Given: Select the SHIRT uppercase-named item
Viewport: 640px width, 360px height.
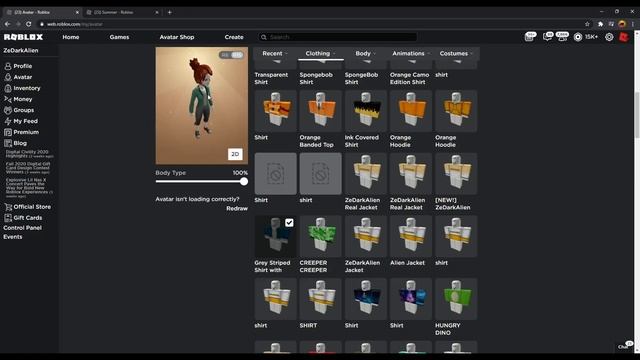Looking at the screenshot, I should click(320, 304).
